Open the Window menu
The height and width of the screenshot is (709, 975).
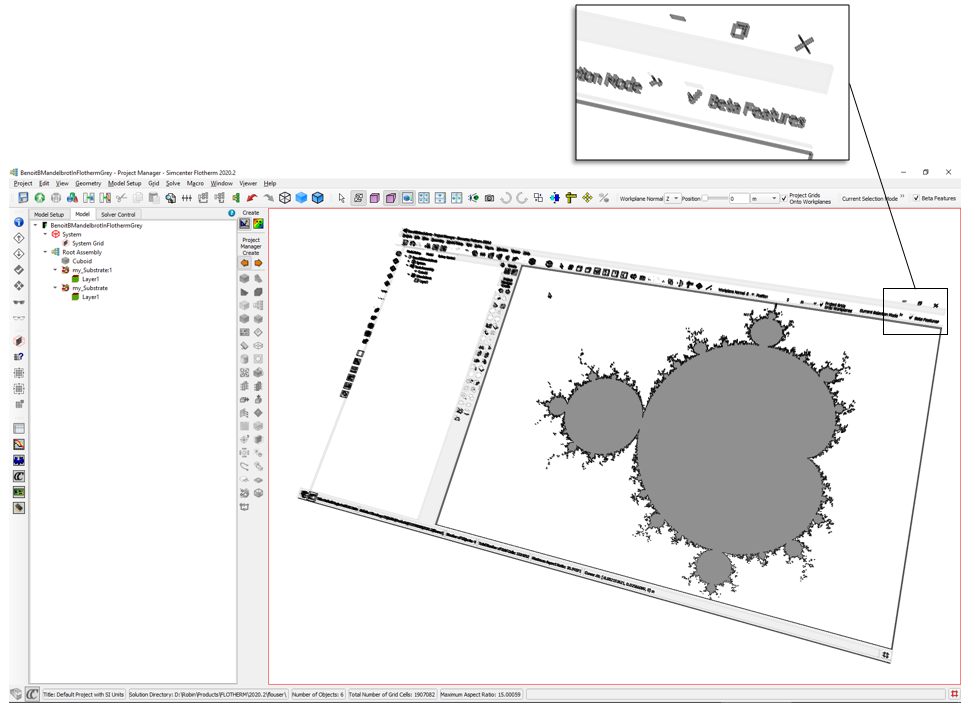pyautogui.click(x=221, y=183)
